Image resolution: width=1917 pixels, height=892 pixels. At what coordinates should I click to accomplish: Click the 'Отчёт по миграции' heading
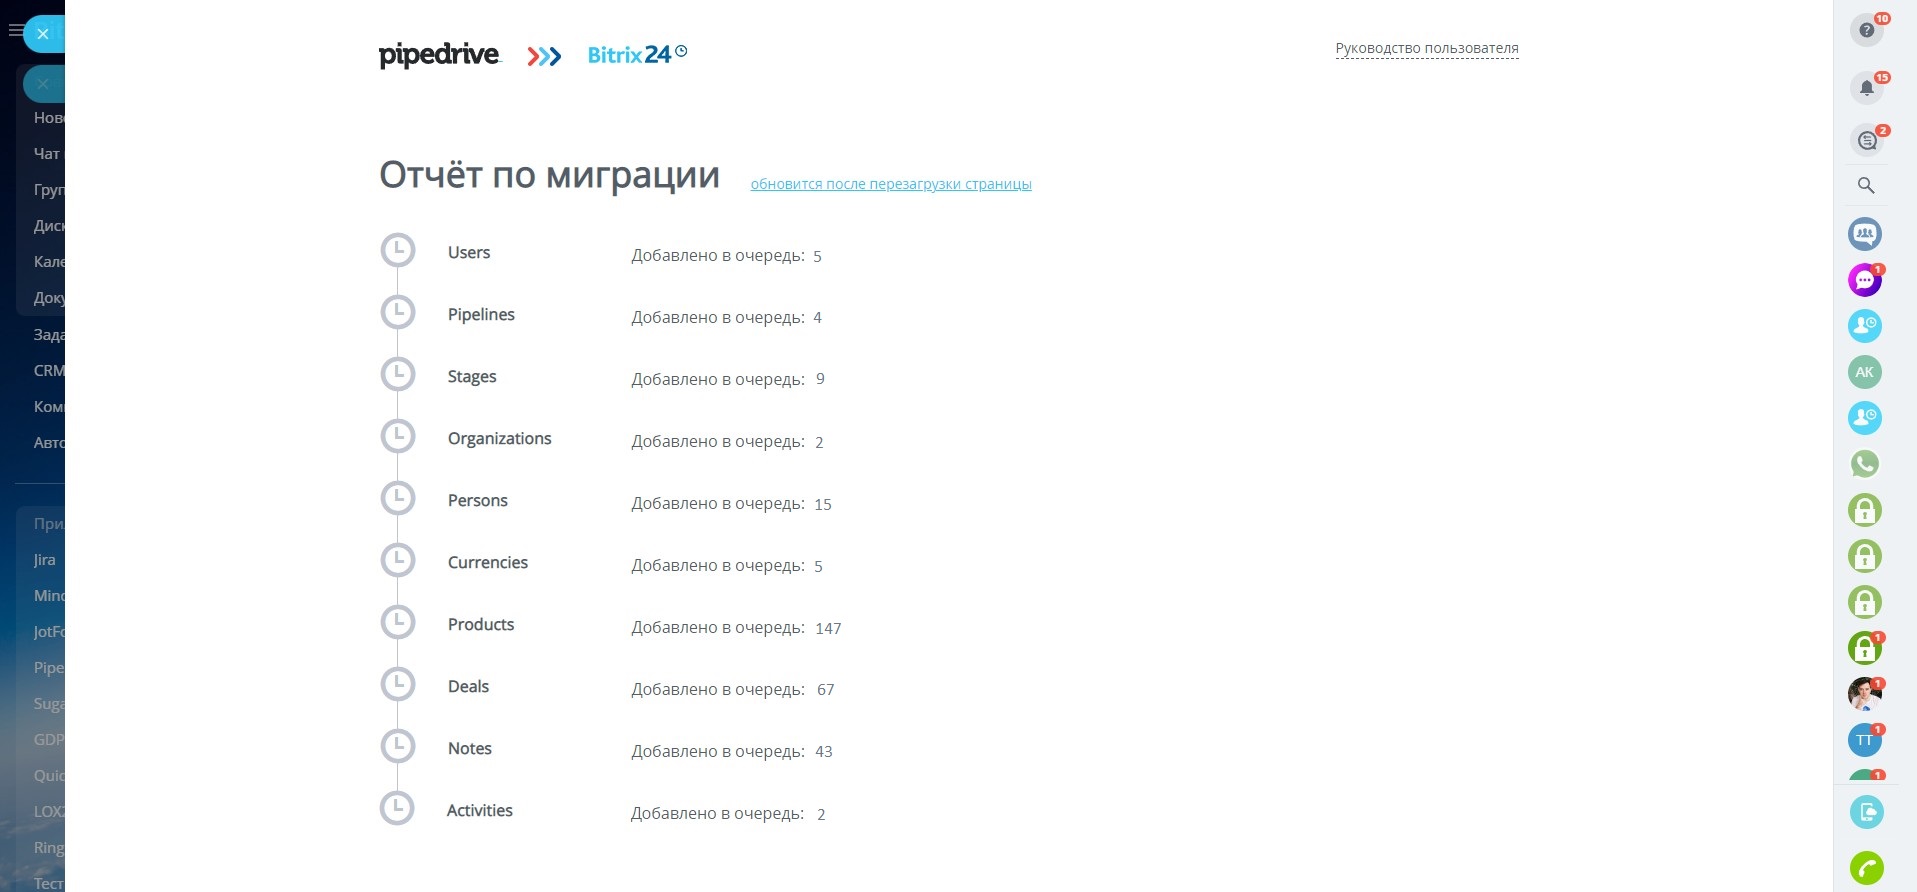(x=549, y=175)
